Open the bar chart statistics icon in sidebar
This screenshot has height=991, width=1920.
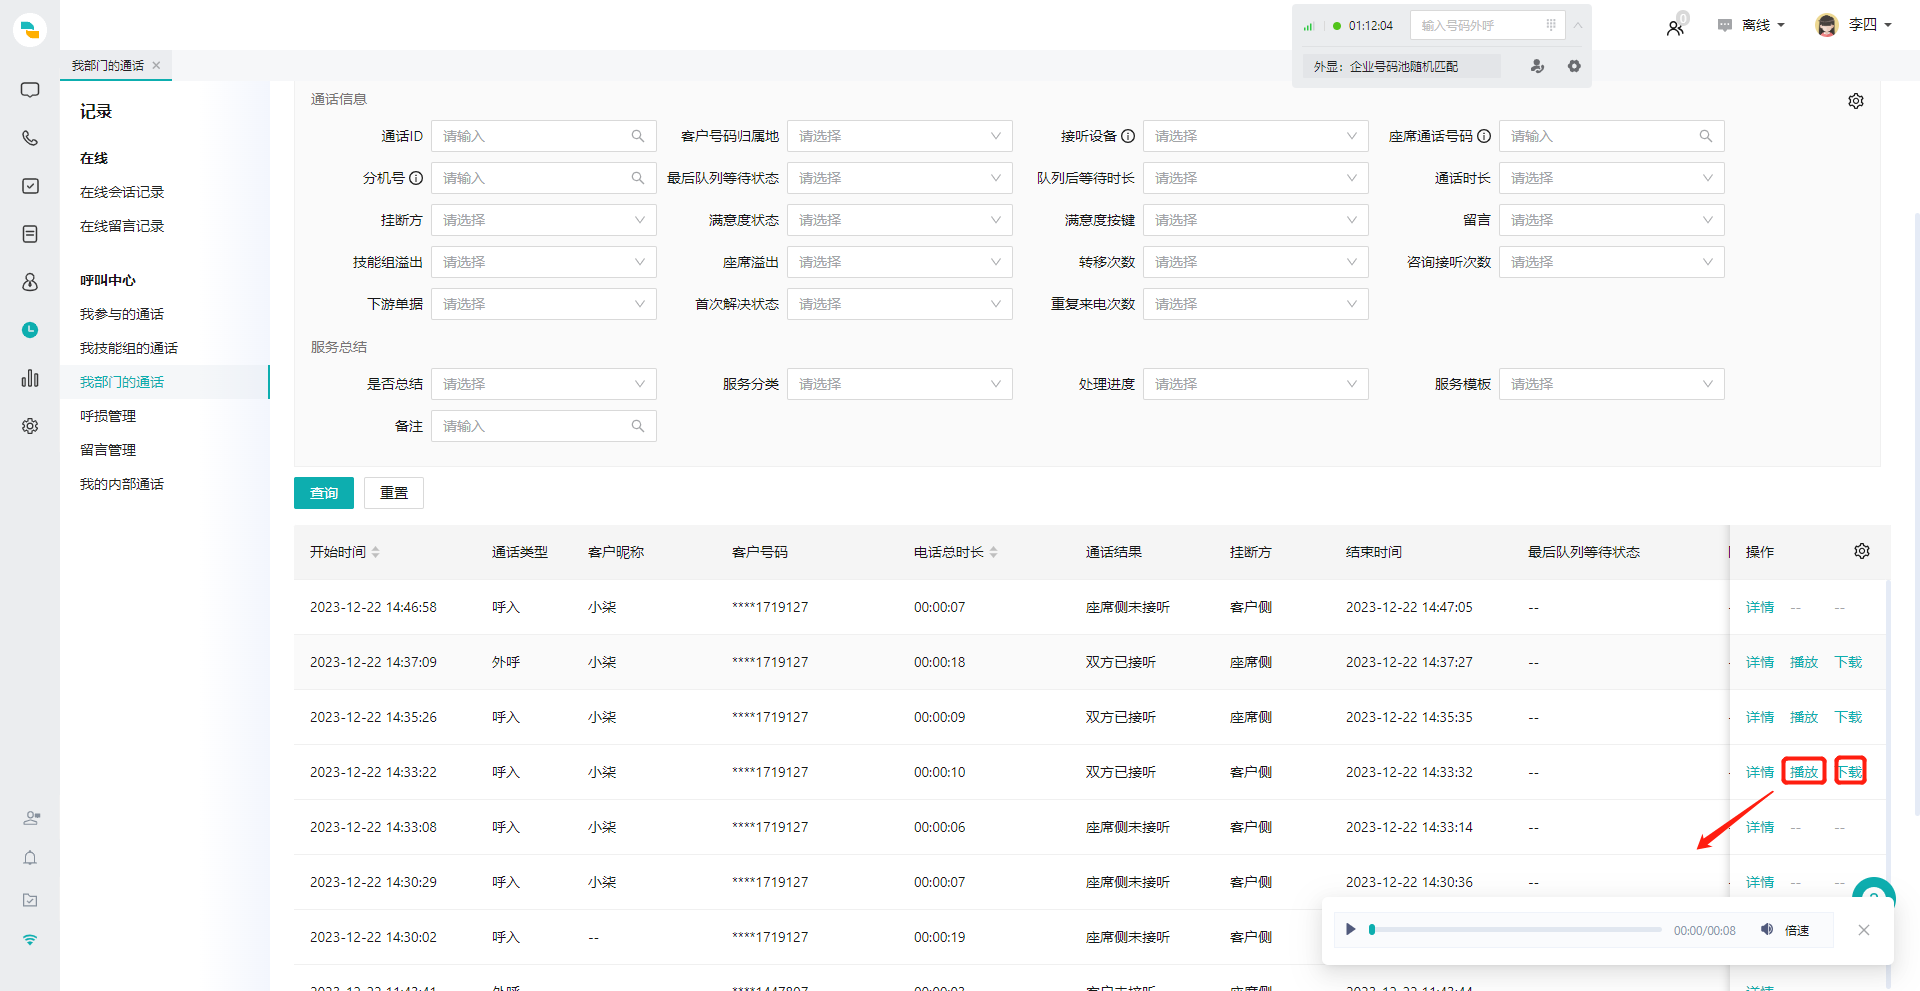point(30,378)
